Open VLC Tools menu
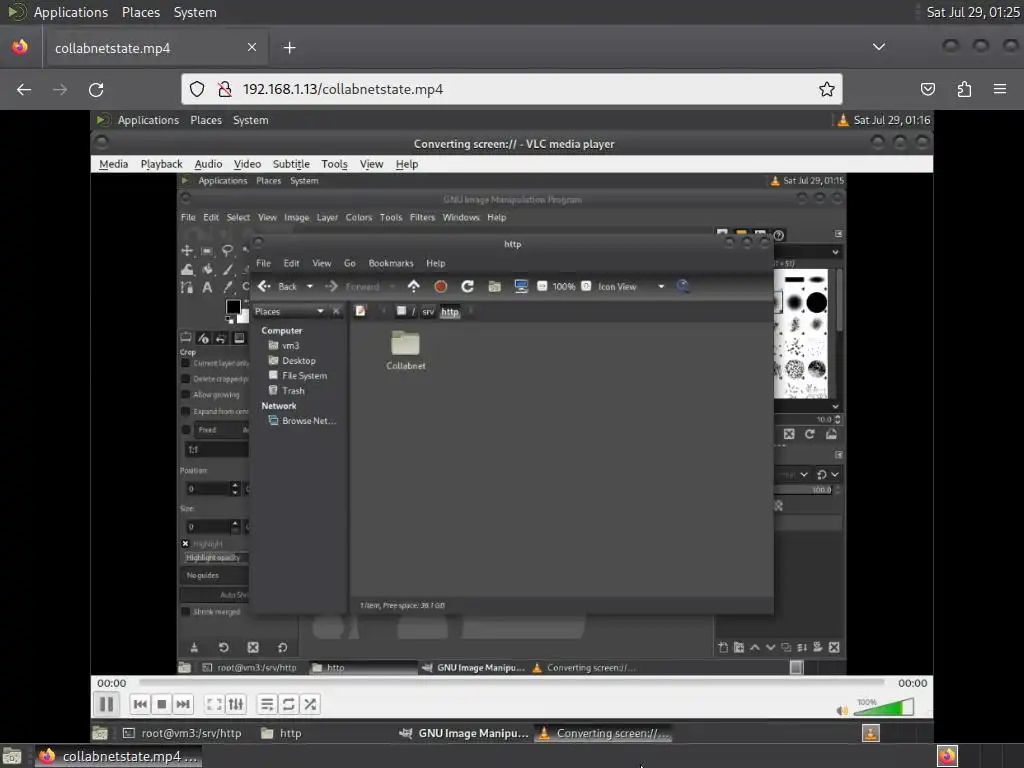This screenshot has height=768, width=1024. click(x=334, y=164)
